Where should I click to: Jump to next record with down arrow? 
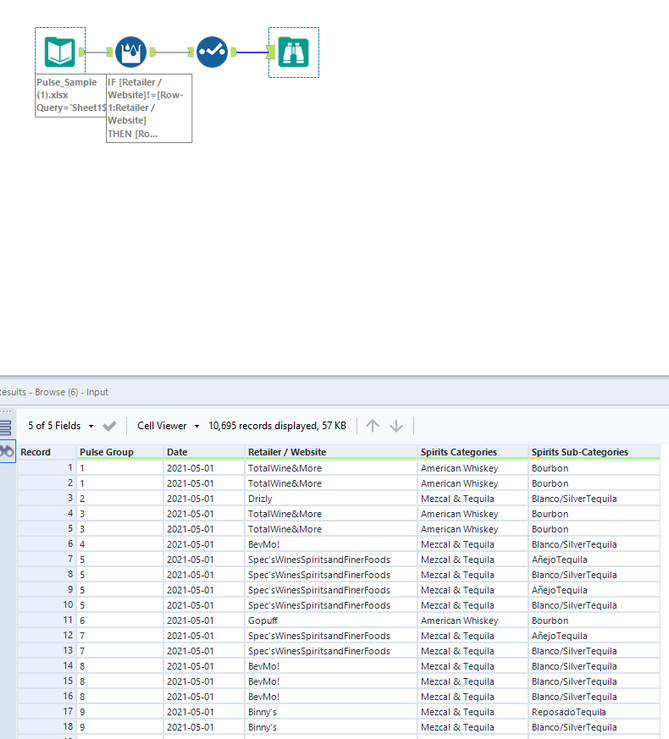396,426
